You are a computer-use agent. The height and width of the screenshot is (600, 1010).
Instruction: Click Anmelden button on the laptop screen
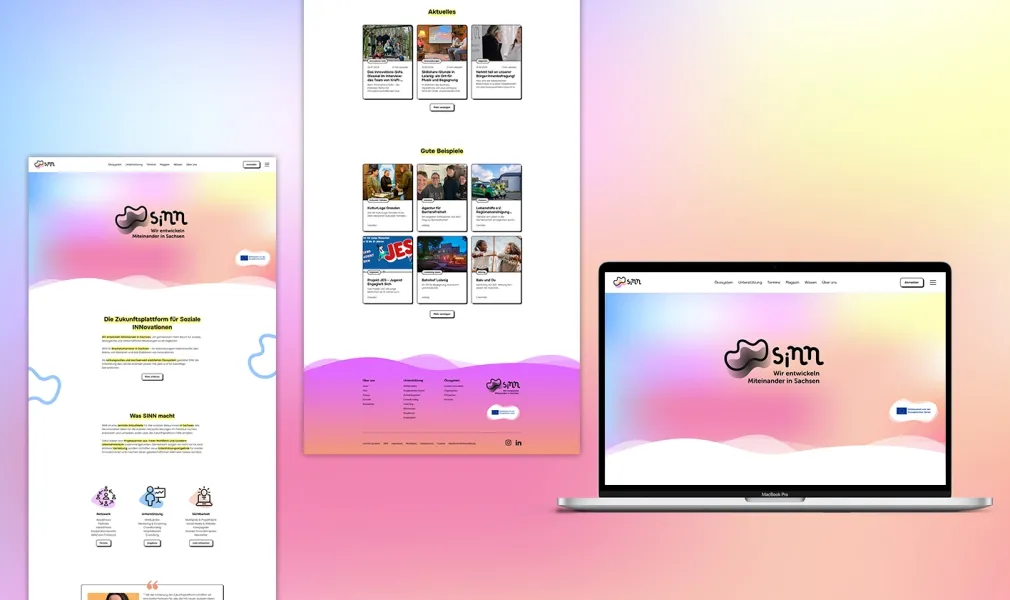[911, 282]
